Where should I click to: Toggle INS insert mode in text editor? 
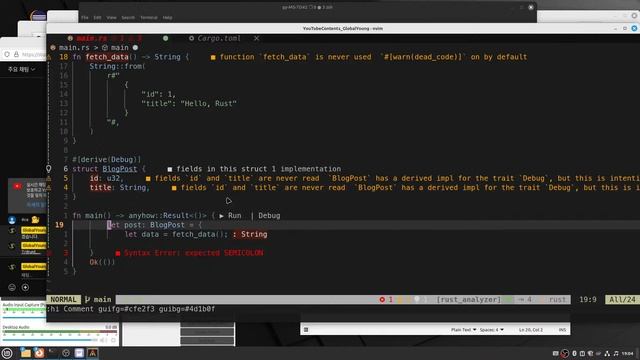point(562,330)
